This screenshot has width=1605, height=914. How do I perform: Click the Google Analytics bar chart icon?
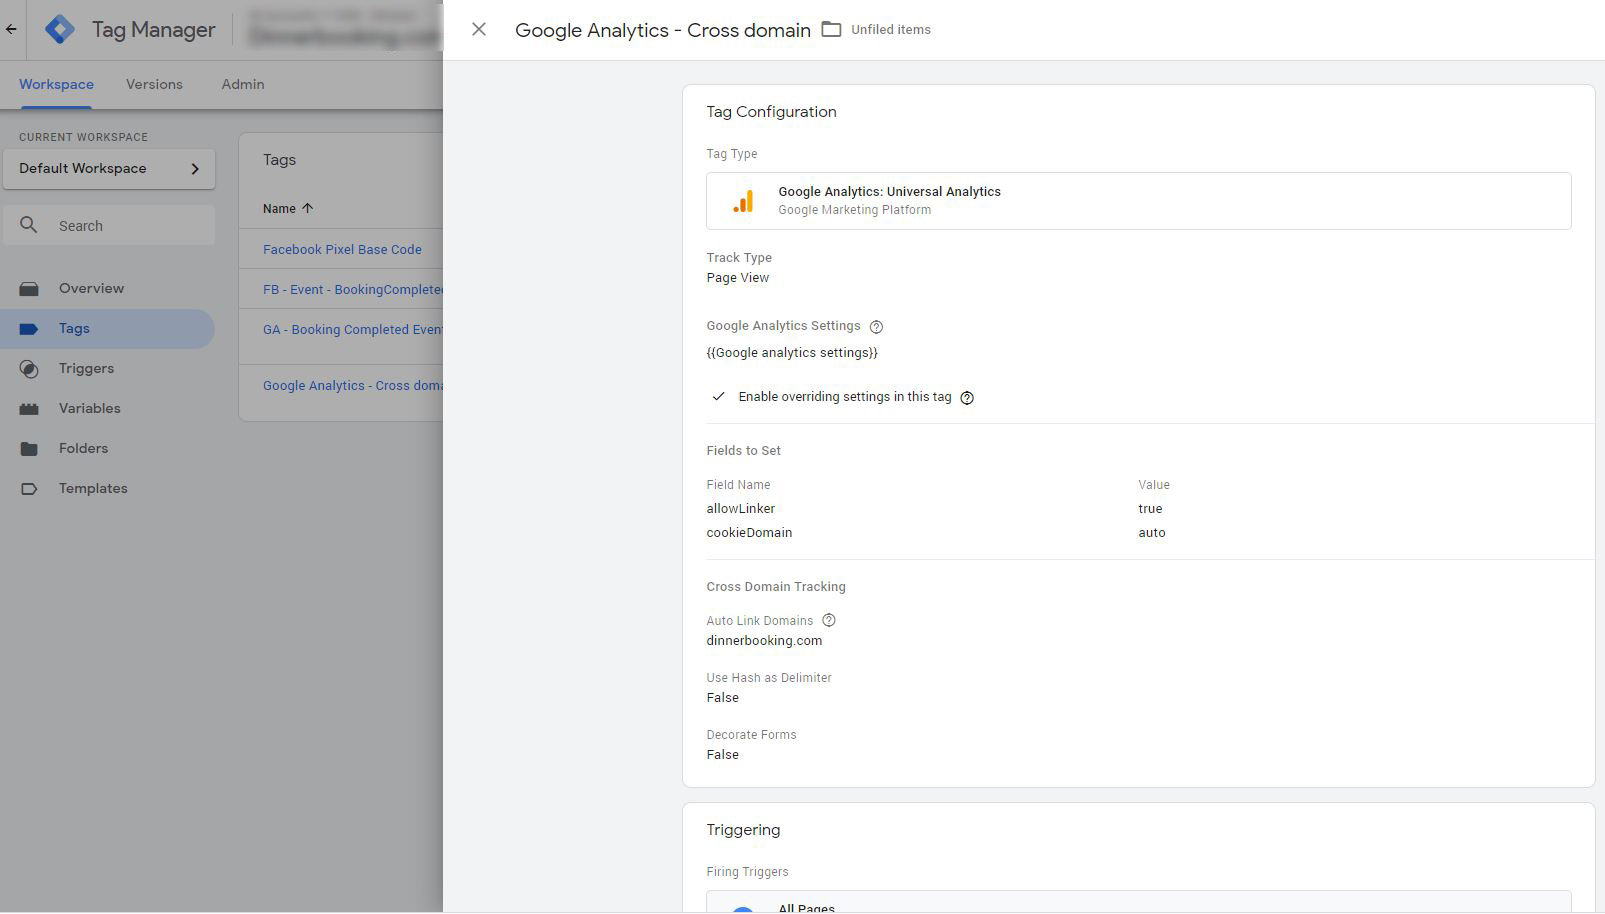[x=743, y=201]
